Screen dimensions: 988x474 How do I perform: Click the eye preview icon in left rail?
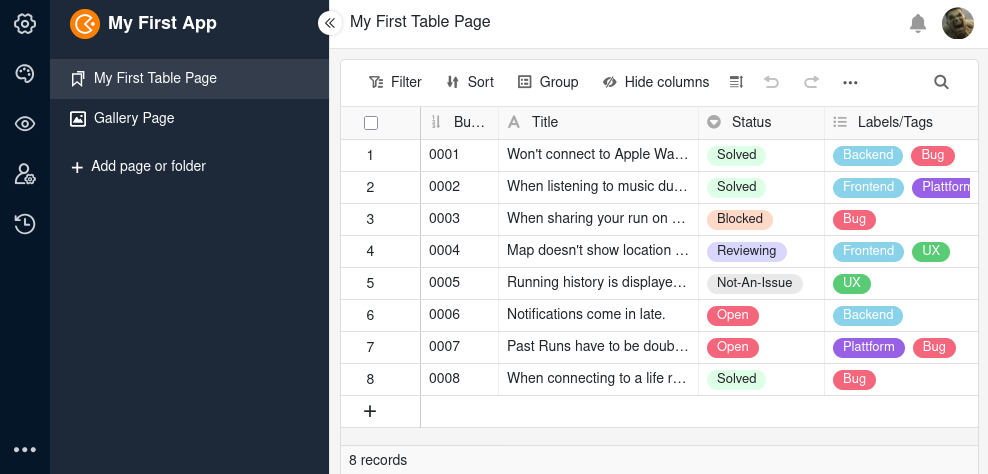point(25,124)
